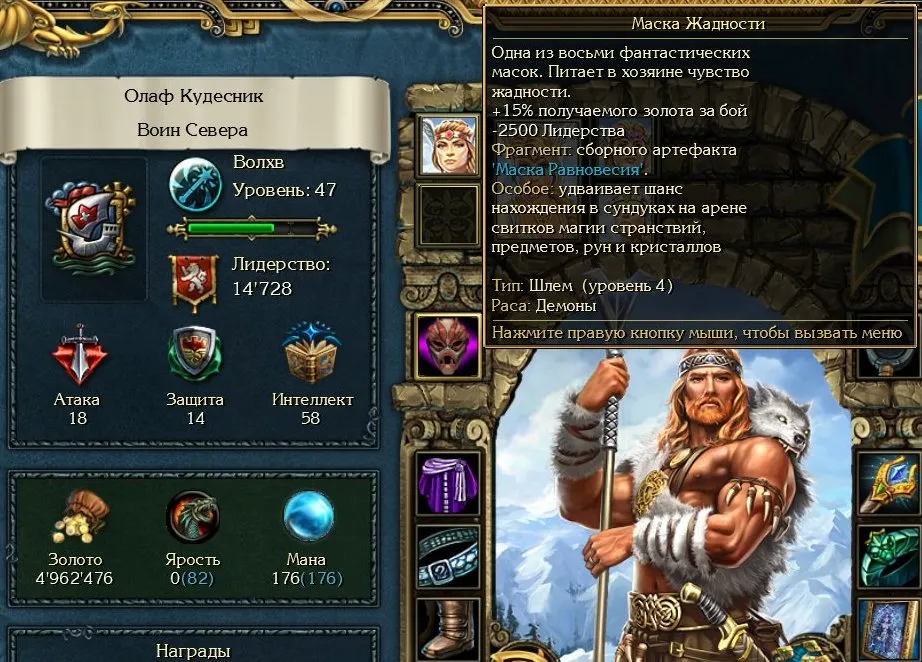Select the leather boots item slot
Viewport: 922px width, 662px height.
coord(448,630)
